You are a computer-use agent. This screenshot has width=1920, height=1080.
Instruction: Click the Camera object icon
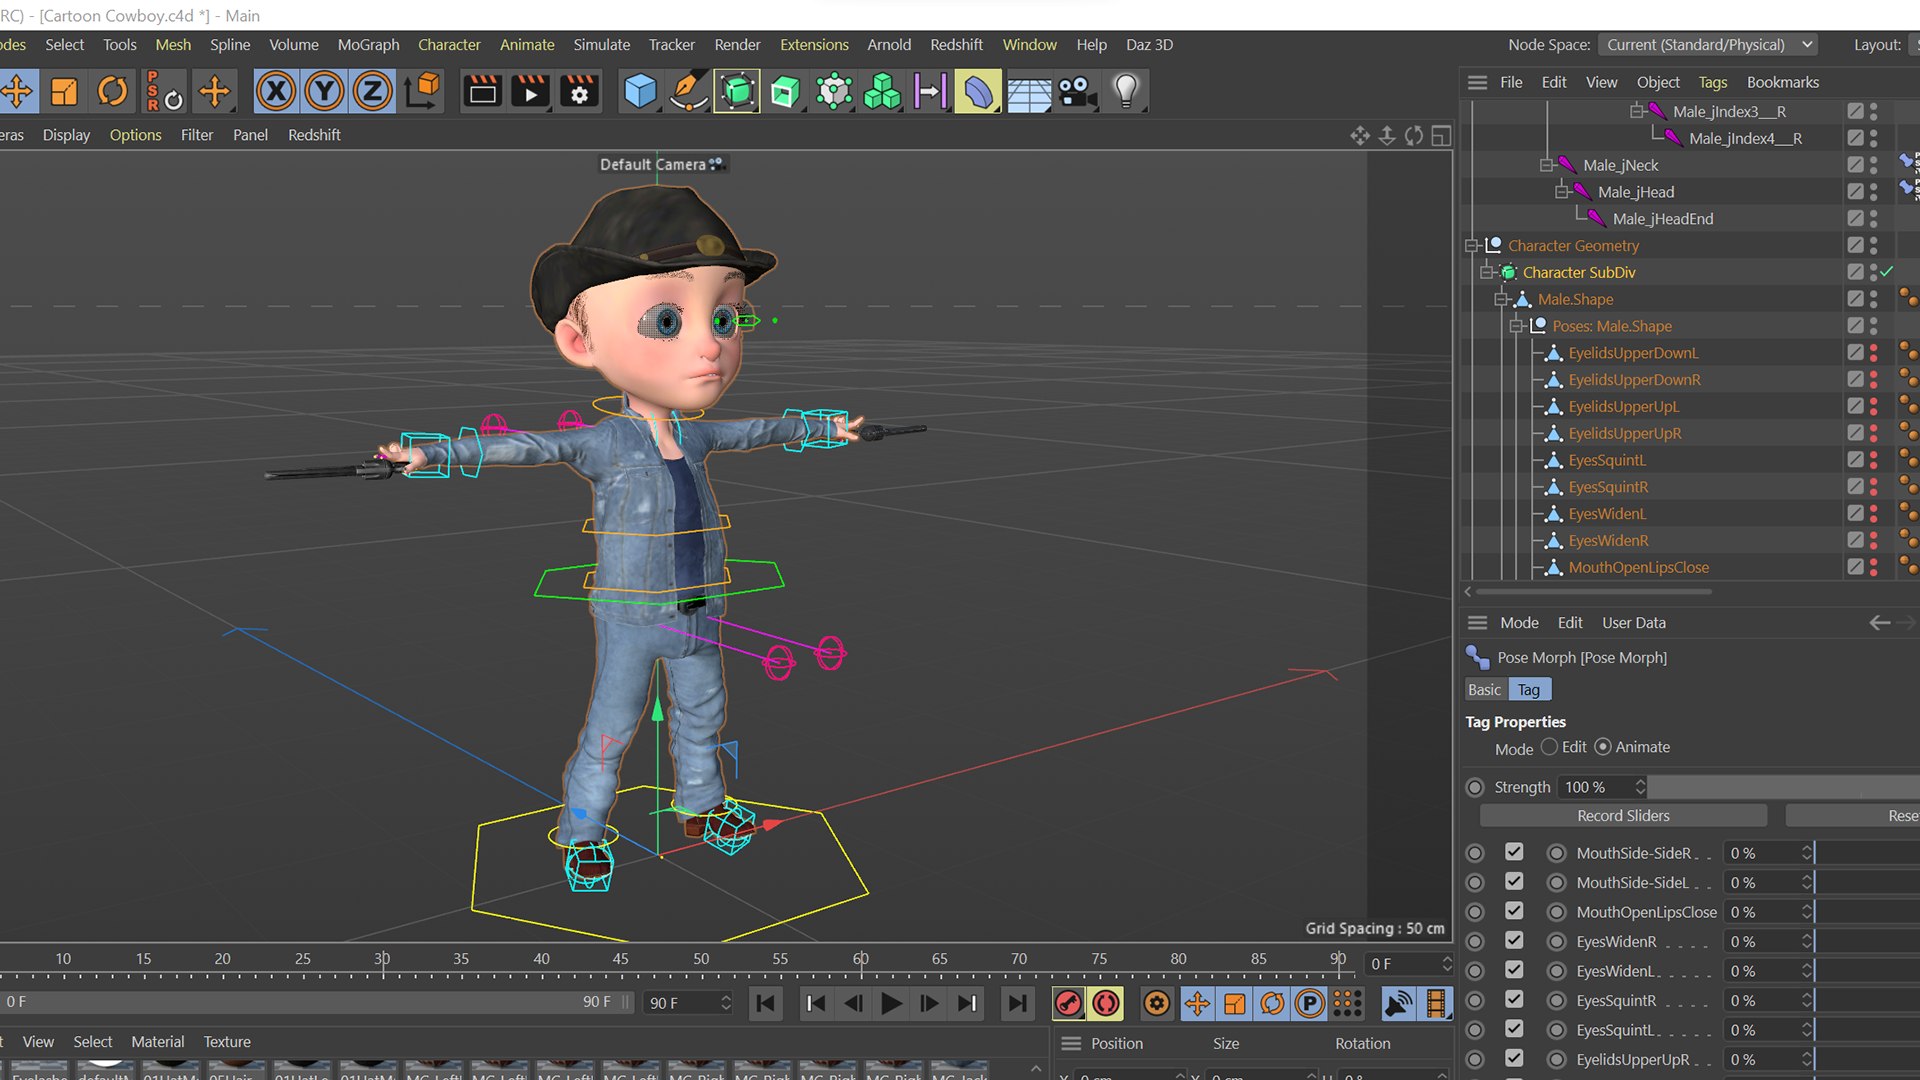tap(1077, 92)
